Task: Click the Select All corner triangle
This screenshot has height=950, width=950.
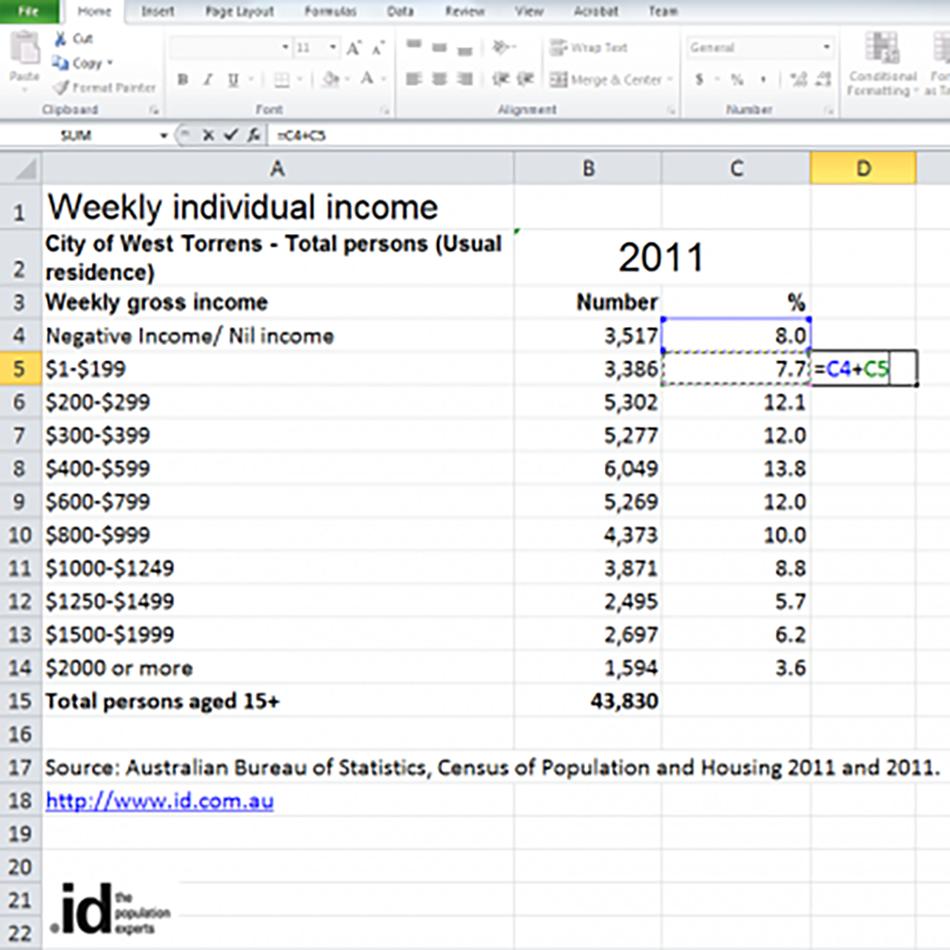Action: click(x=25, y=169)
